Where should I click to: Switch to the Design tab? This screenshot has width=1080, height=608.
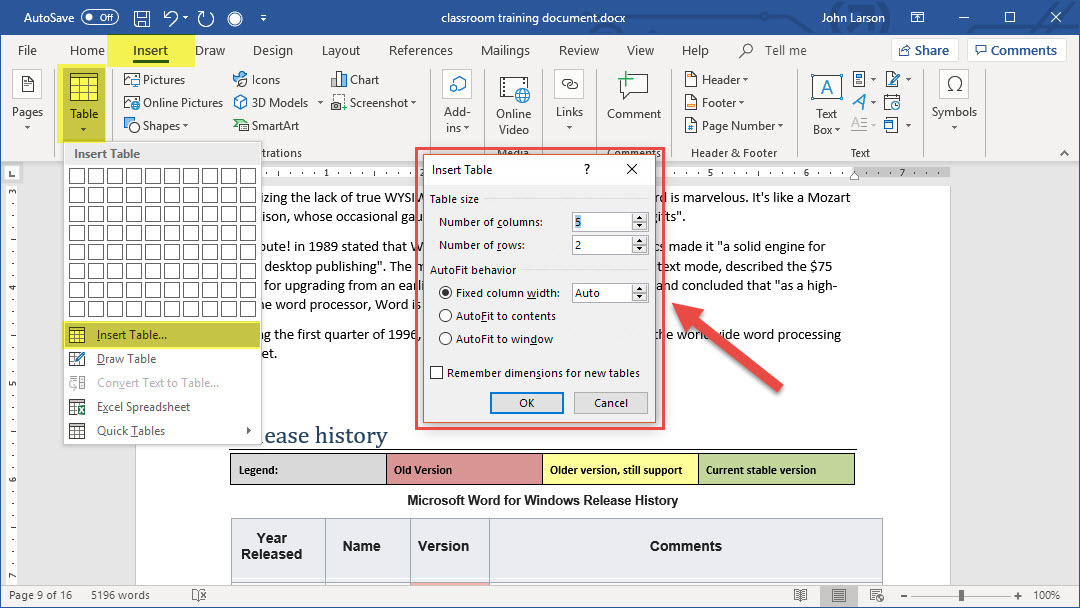(273, 51)
